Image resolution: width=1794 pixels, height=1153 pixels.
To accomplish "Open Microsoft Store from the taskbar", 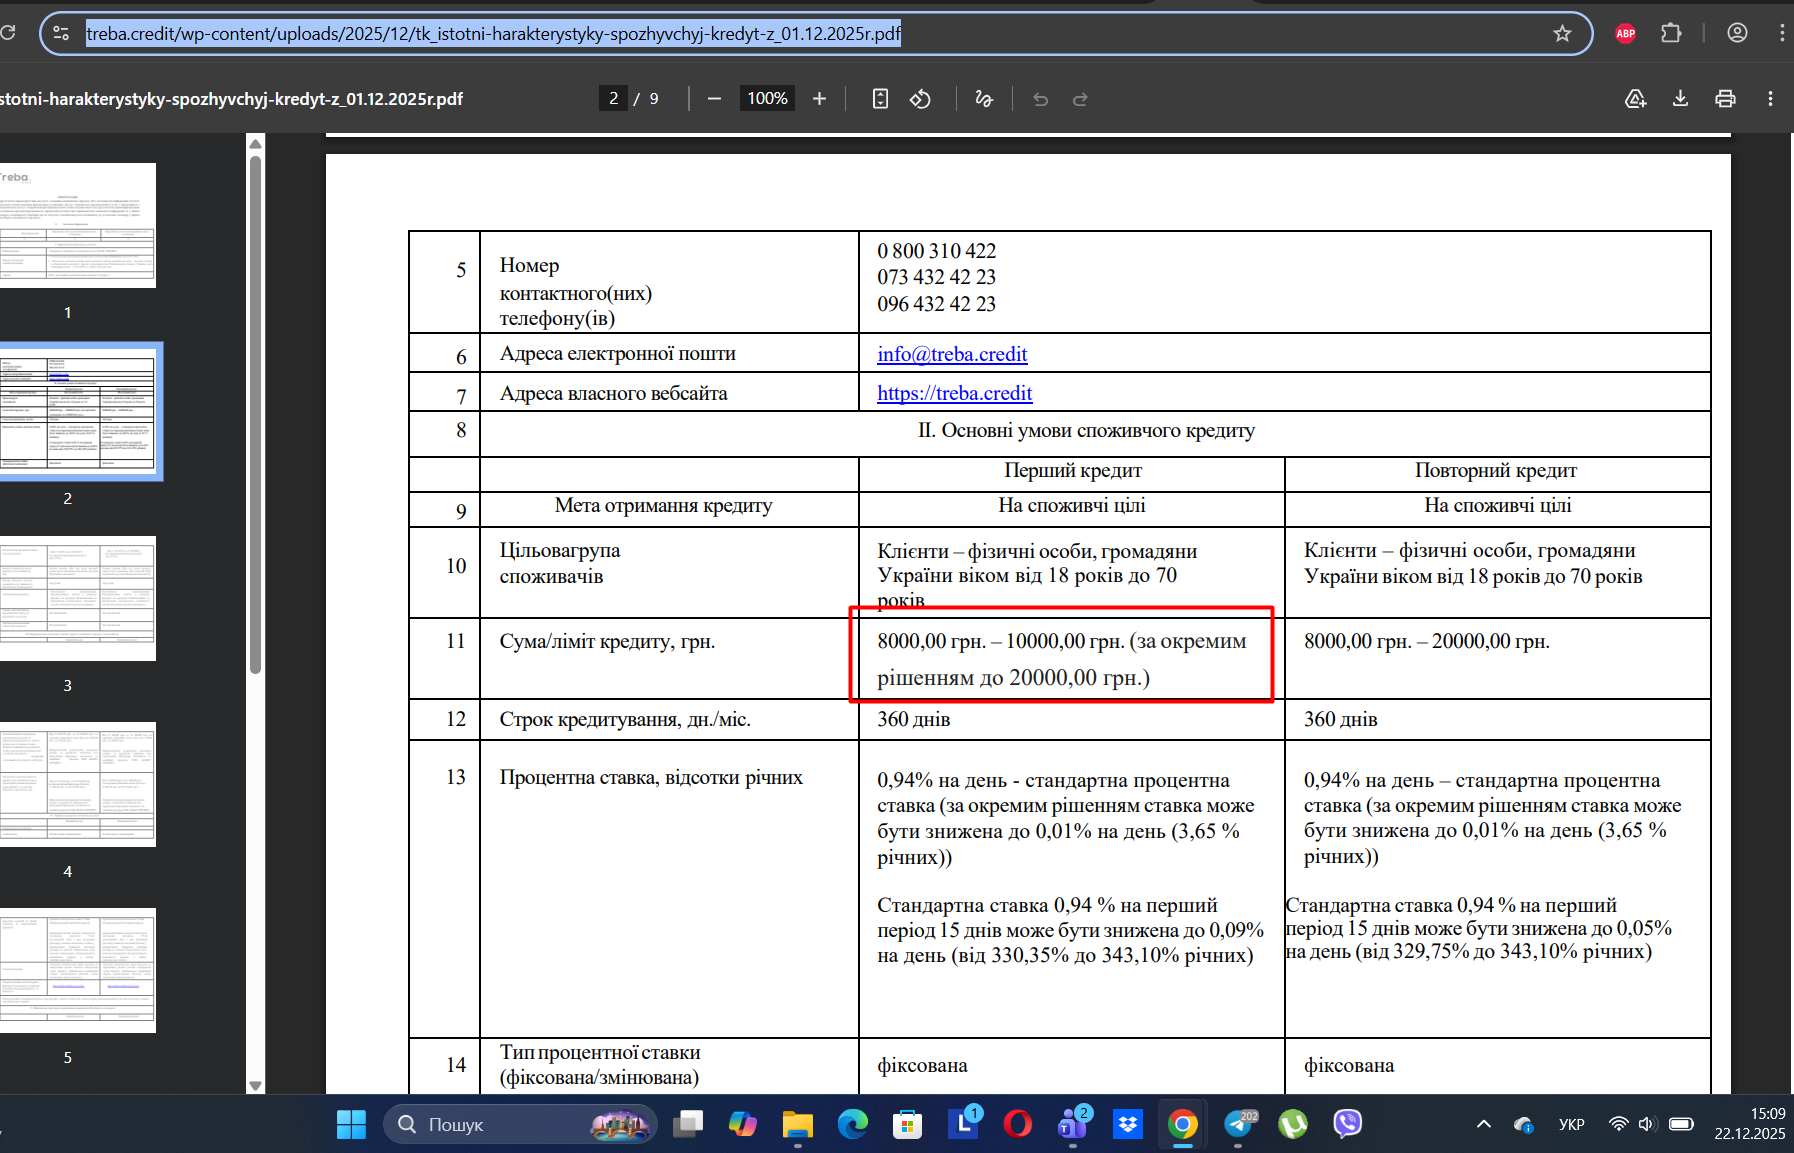I will pyautogui.click(x=907, y=1124).
